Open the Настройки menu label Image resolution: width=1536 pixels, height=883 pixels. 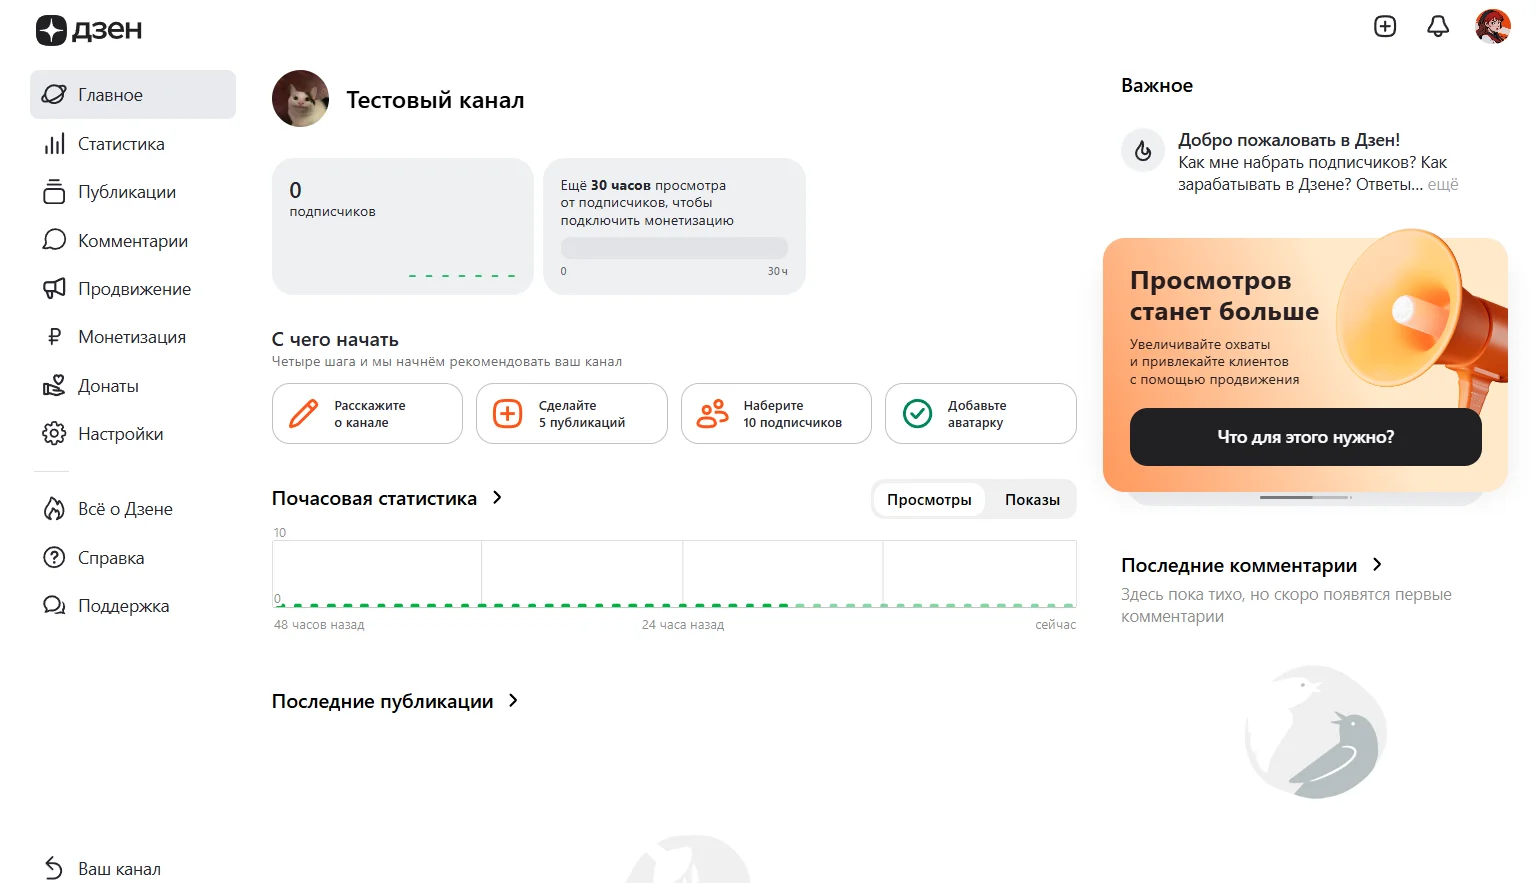[121, 434]
